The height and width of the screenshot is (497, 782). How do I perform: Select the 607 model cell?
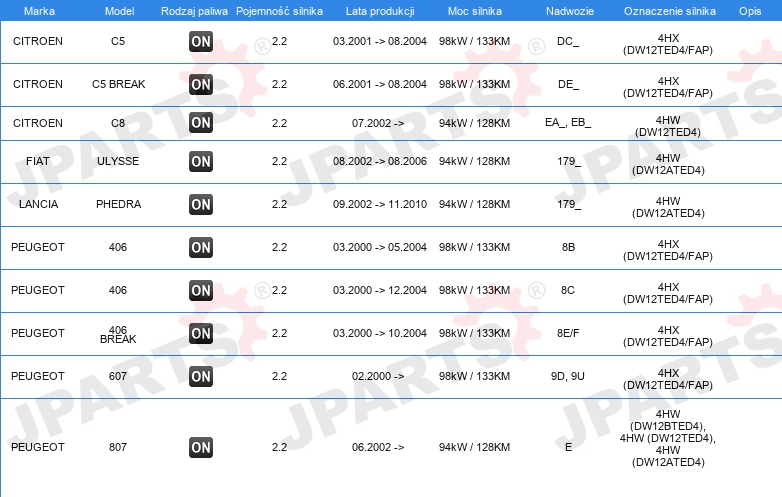tap(118, 376)
